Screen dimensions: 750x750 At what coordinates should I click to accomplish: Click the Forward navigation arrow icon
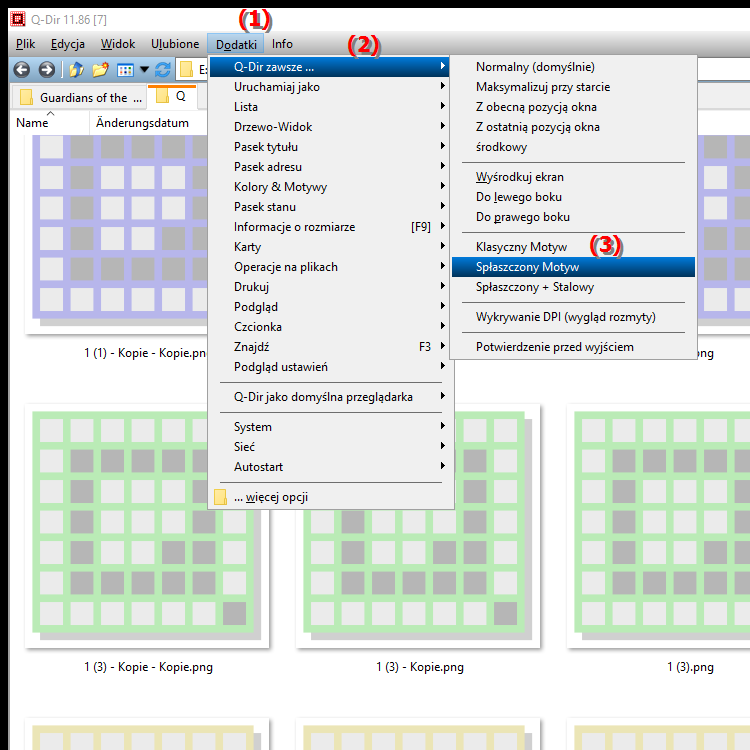click(x=46, y=70)
